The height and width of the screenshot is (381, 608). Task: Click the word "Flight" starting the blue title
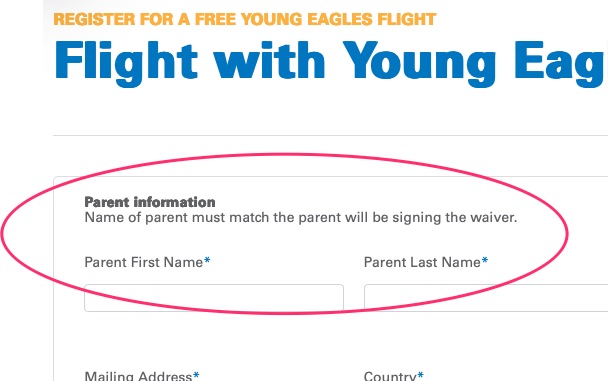point(126,64)
